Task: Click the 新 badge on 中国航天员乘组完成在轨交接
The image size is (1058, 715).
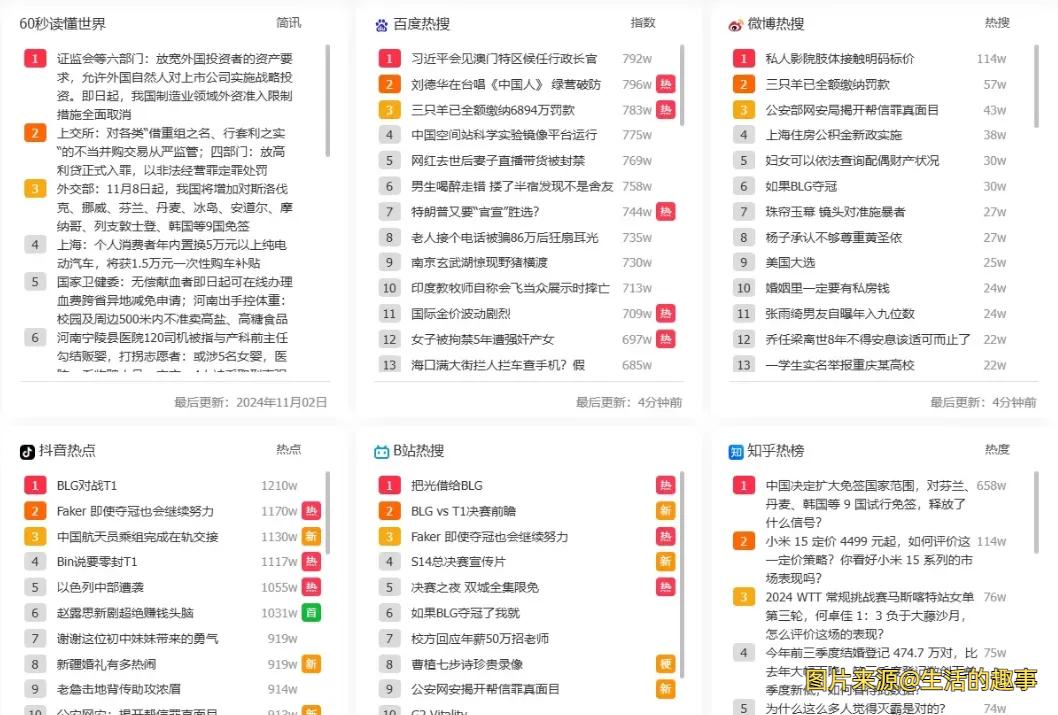Action: click(x=311, y=534)
